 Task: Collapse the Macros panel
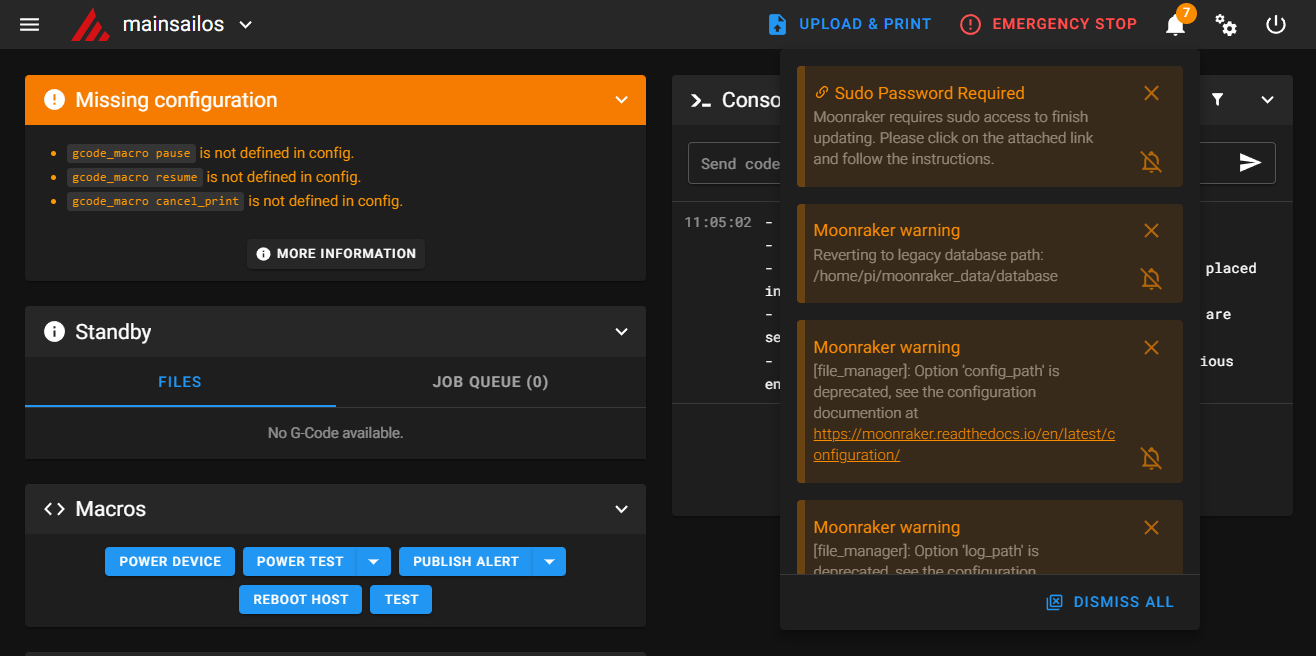coord(621,509)
